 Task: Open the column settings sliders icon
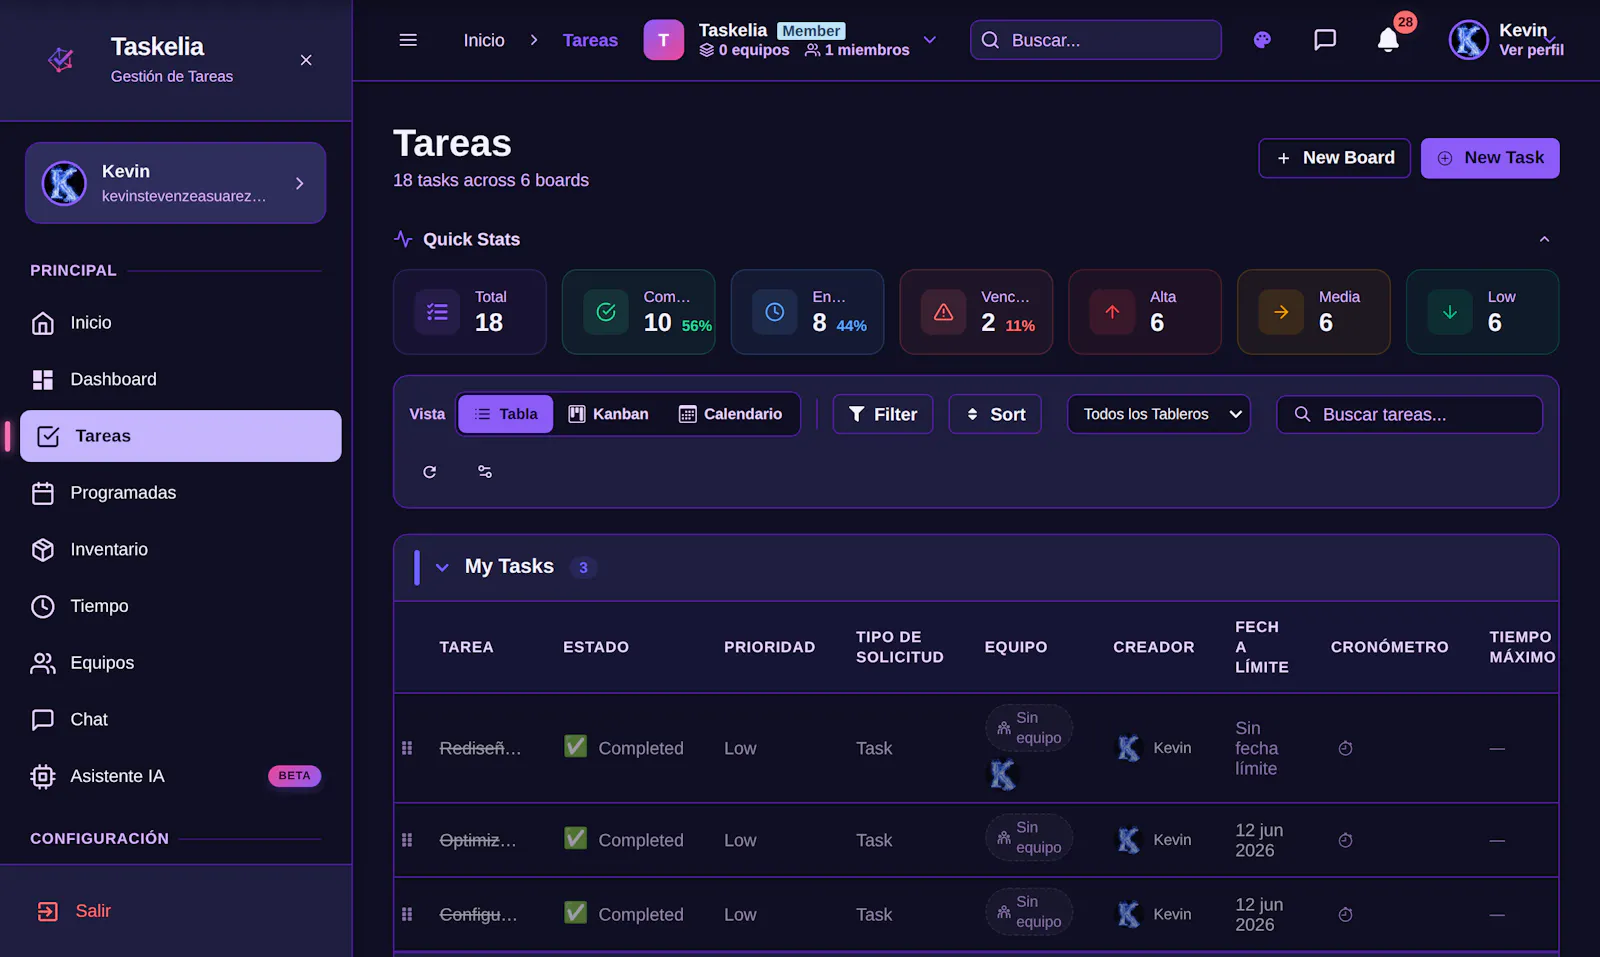pyautogui.click(x=485, y=472)
